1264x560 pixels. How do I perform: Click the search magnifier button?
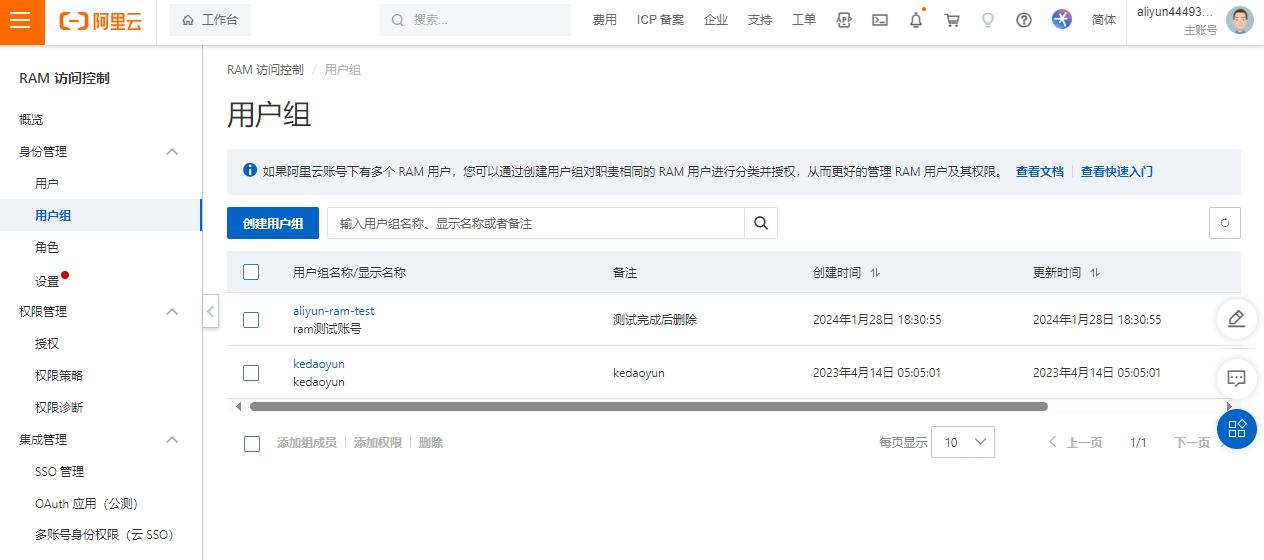pyautogui.click(x=761, y=223)
